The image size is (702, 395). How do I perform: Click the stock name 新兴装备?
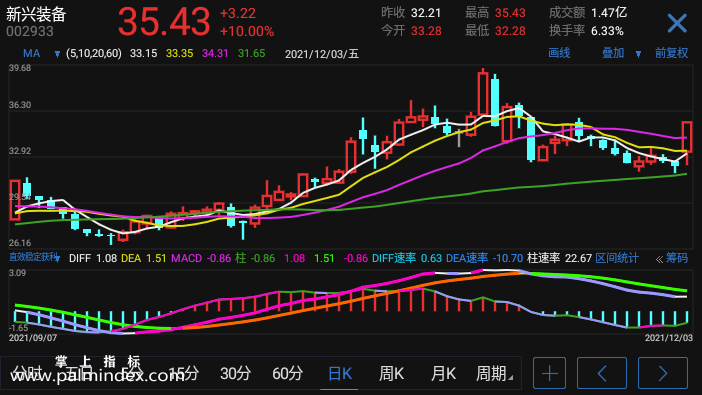click(36, 15)
